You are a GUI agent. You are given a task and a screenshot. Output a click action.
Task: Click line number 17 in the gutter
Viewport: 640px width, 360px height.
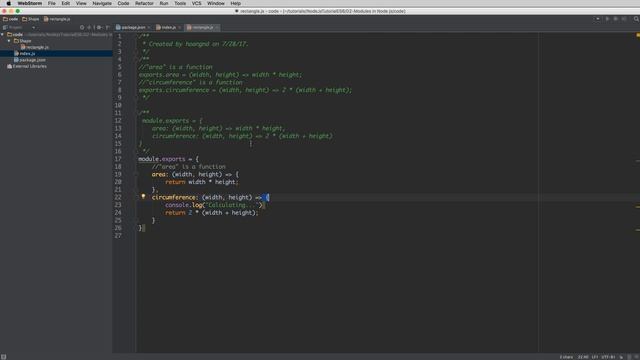point(118,159)
